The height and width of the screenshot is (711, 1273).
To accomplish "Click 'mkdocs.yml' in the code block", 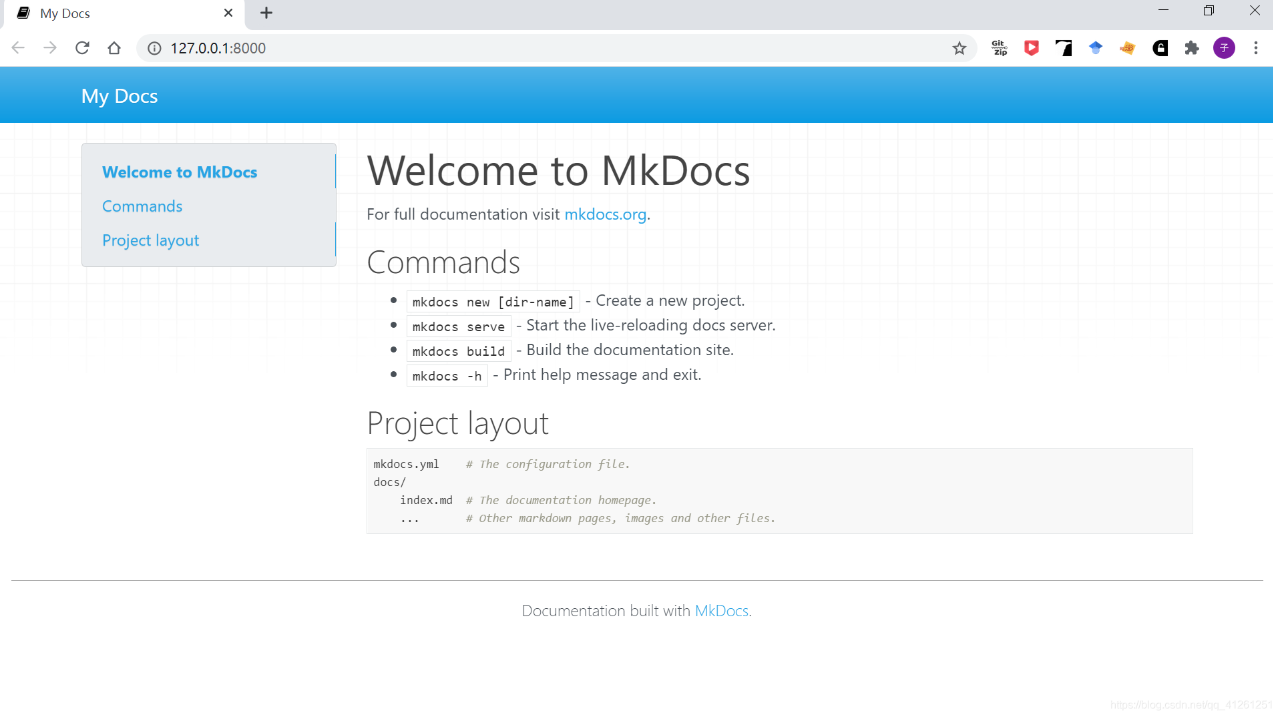I will (x=406, y=464).
